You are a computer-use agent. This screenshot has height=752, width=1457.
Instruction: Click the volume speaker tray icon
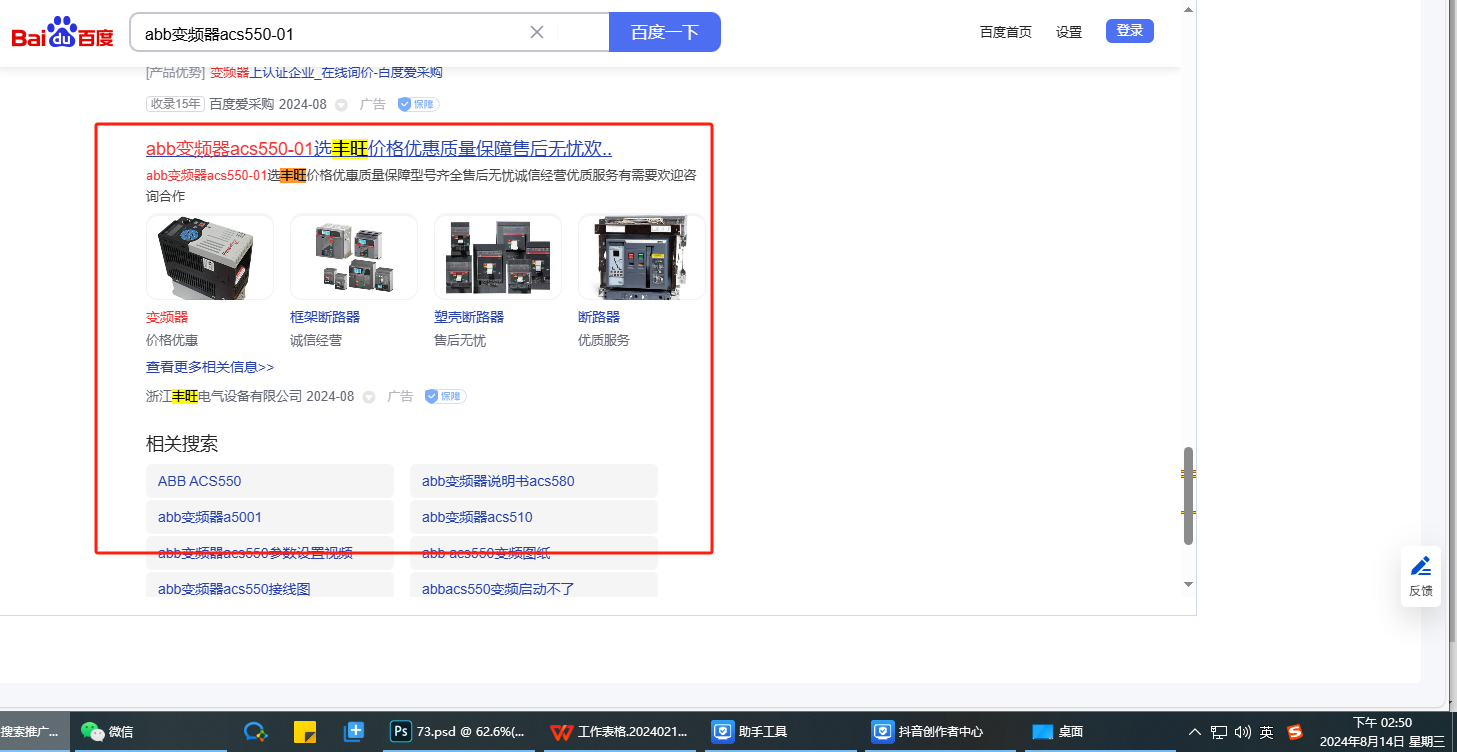(1243, 731)
